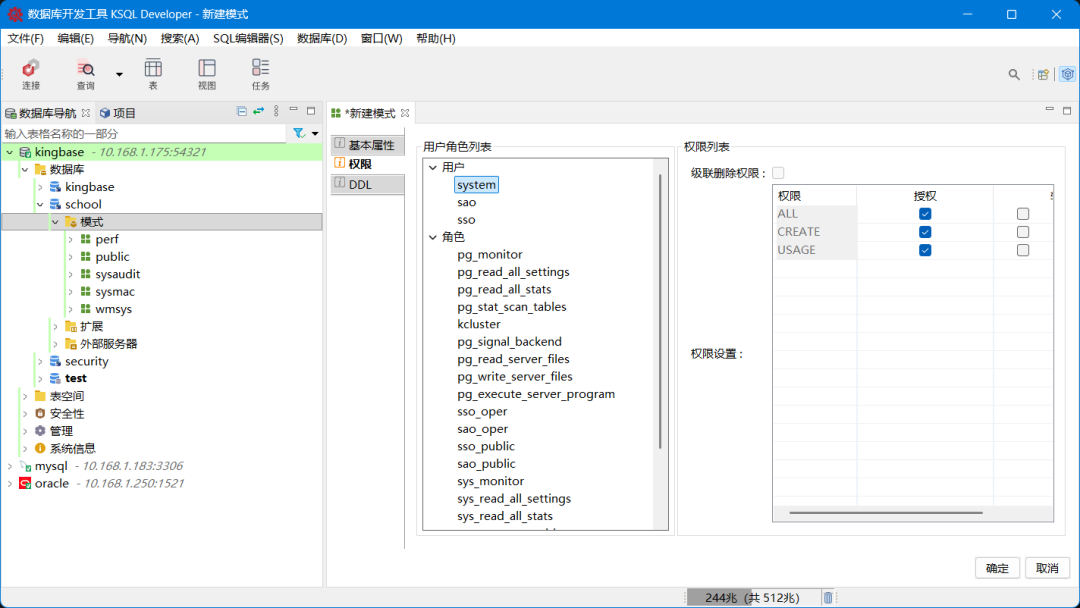Click the 管理 gear icon
This screenshot has width=1080, height=608.
[x=40, y=431]
